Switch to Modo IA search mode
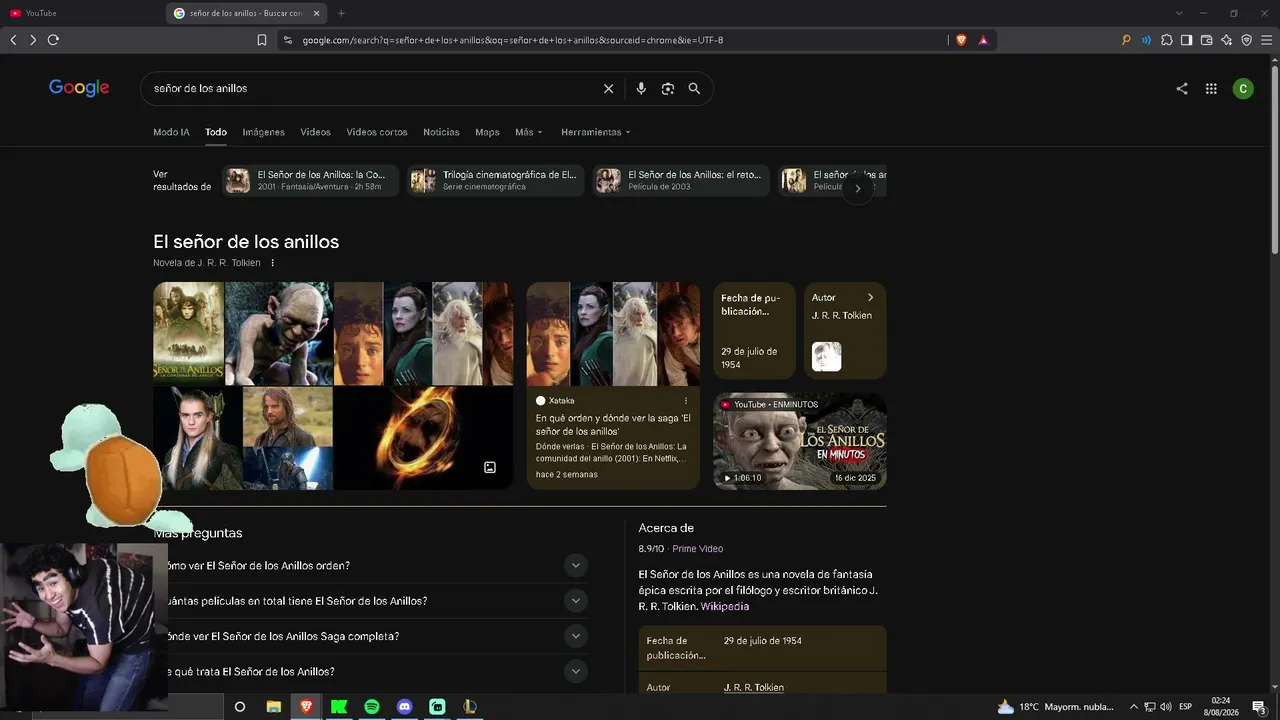This screenshot has width=1280, height=720. [x=171, y=132]
